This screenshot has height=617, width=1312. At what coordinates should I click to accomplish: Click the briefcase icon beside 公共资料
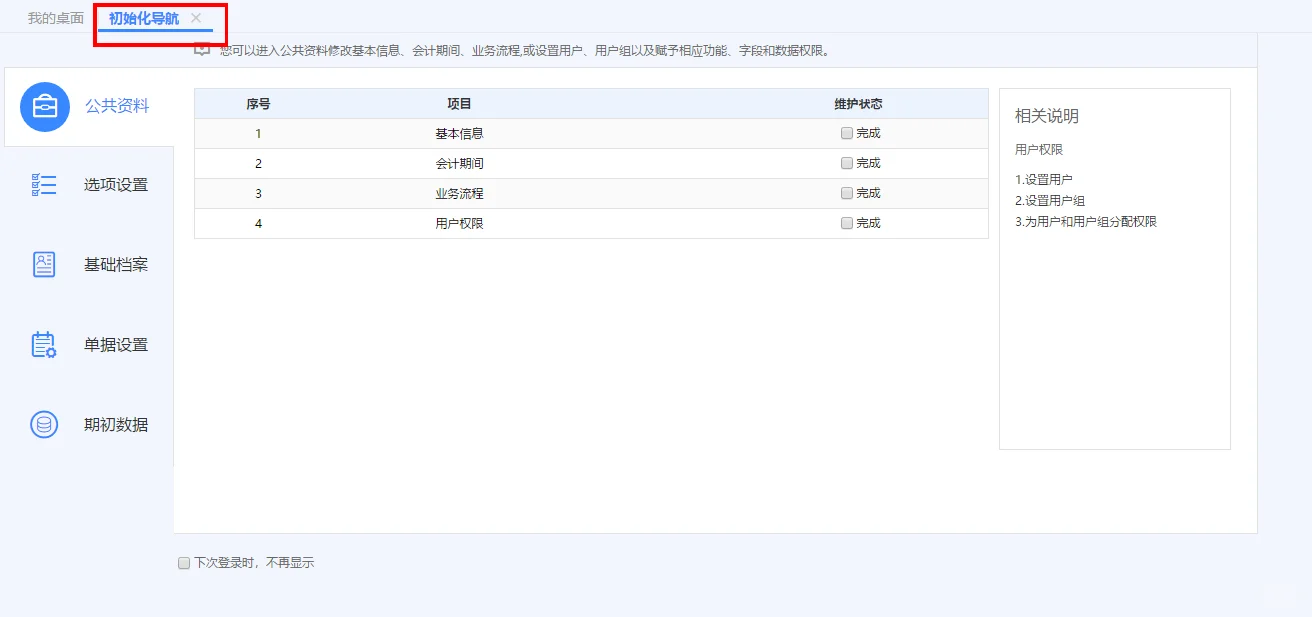coord(42,106)
